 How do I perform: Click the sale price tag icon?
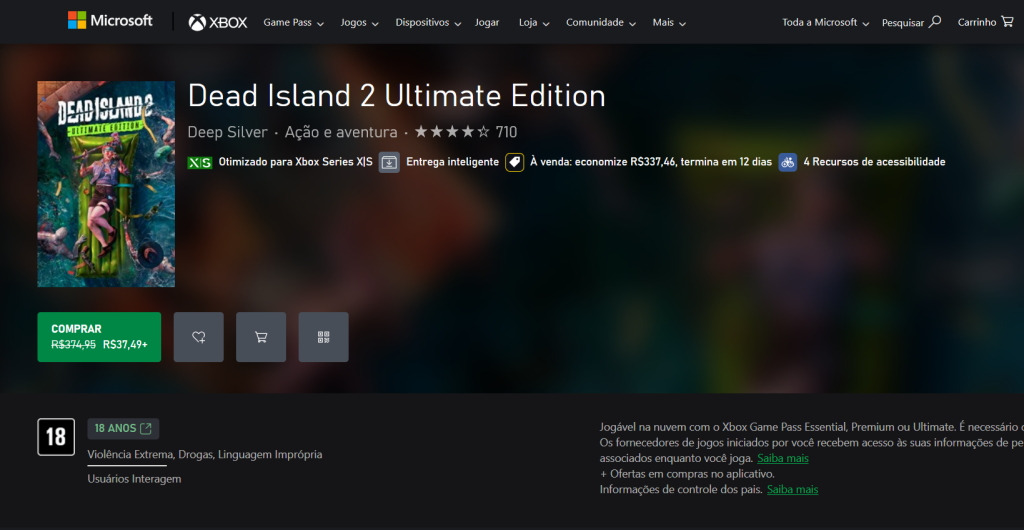(x=514, y=162)
